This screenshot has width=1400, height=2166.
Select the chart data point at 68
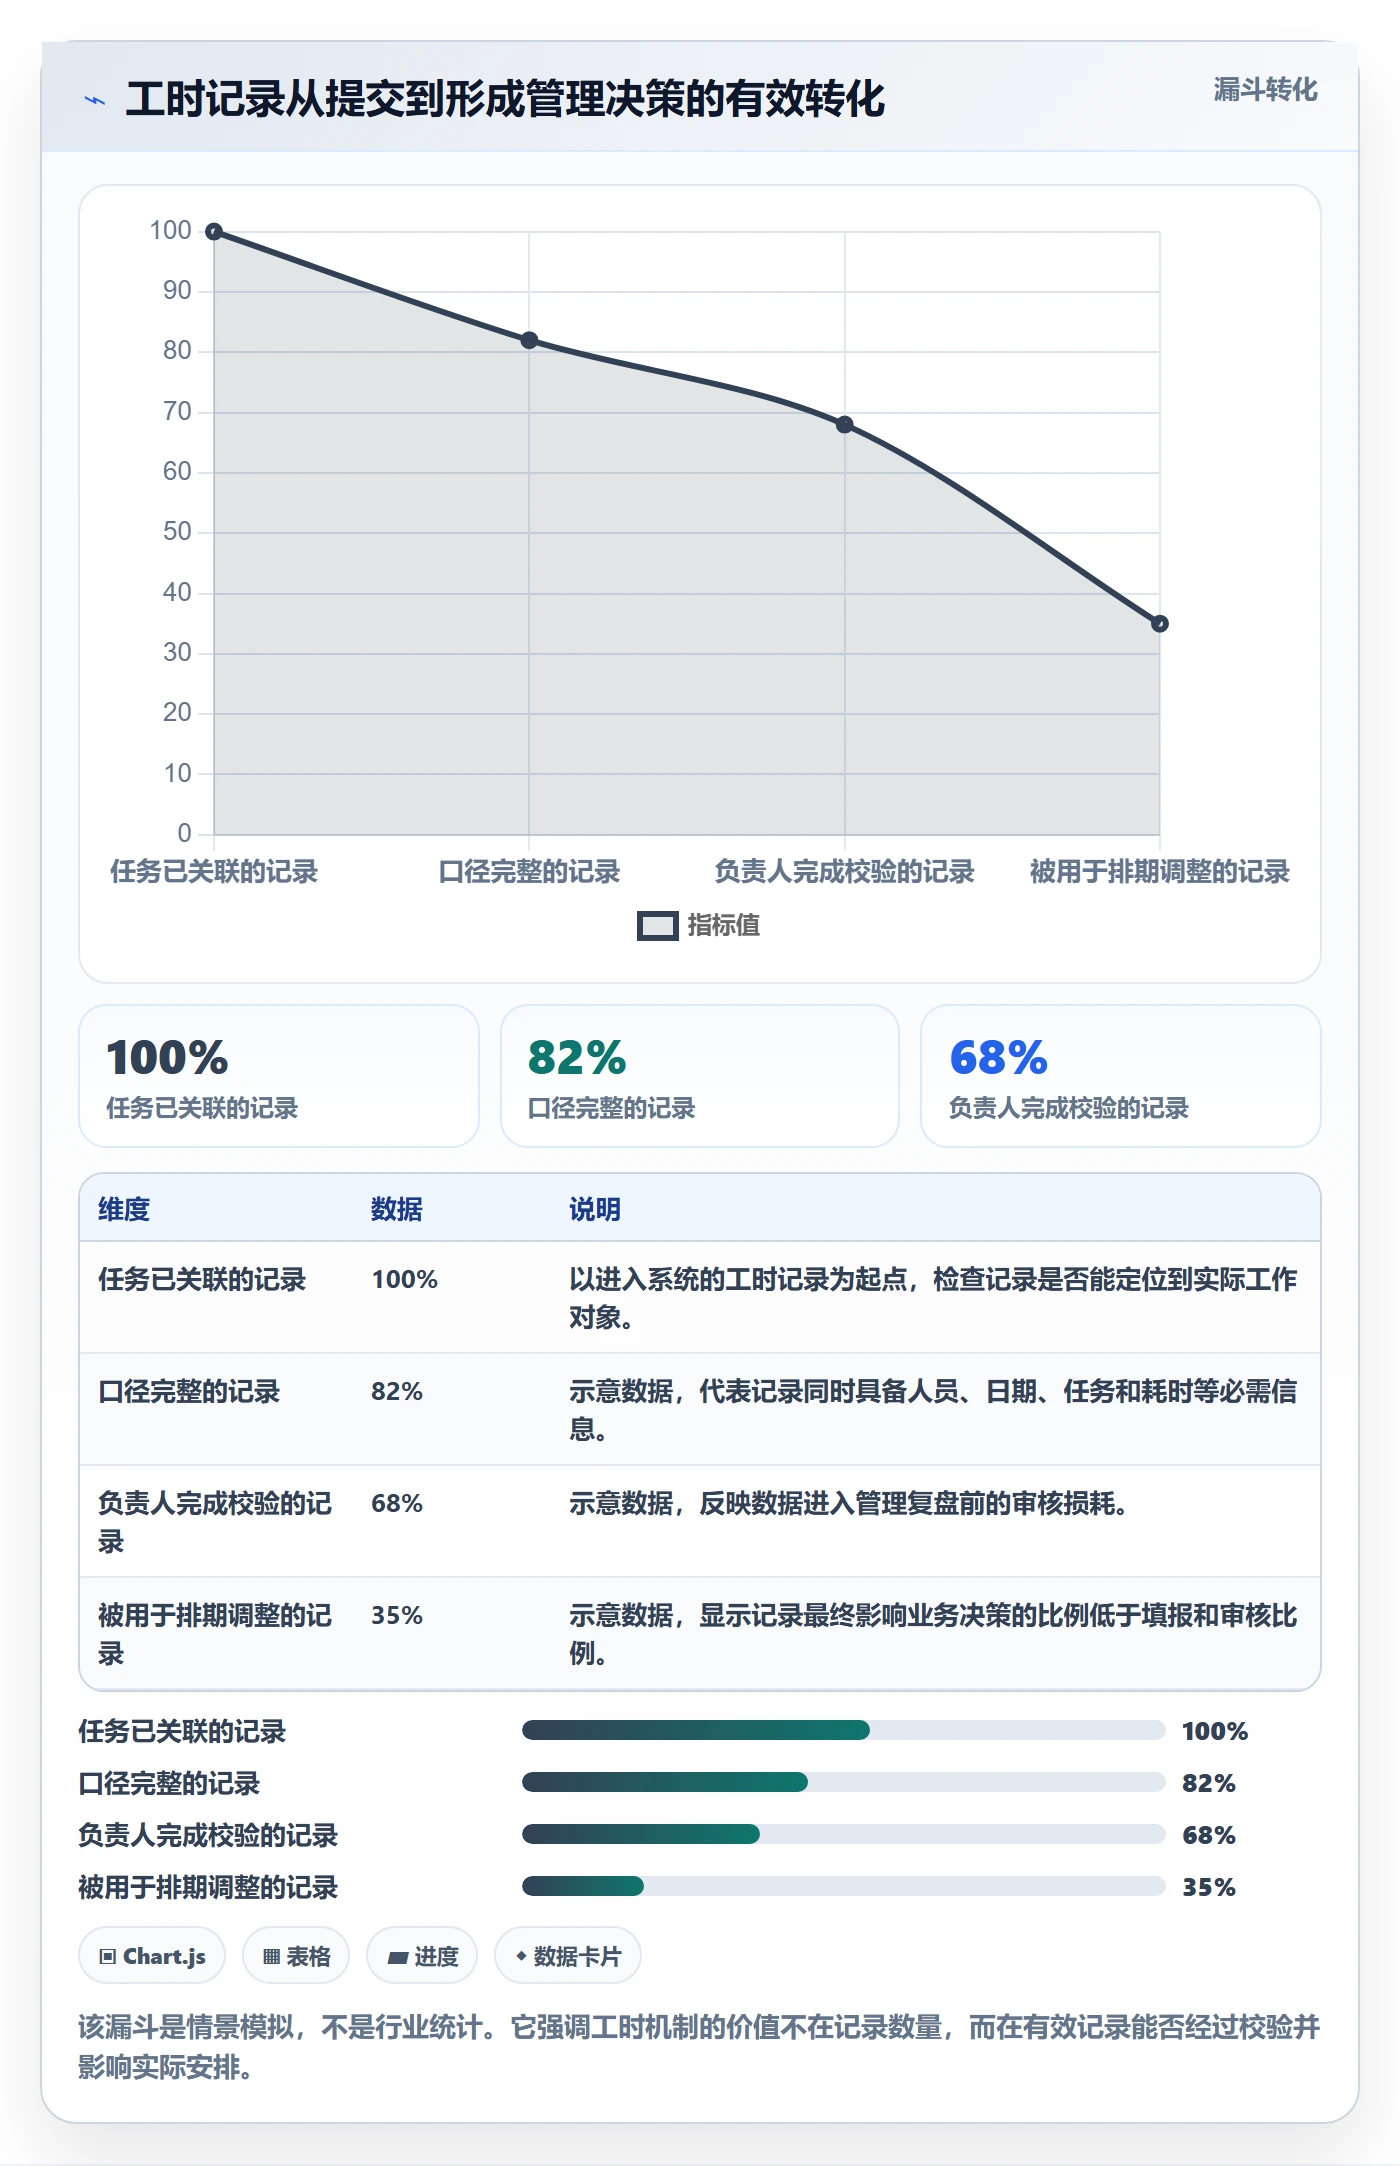click(x=845, y=425)
